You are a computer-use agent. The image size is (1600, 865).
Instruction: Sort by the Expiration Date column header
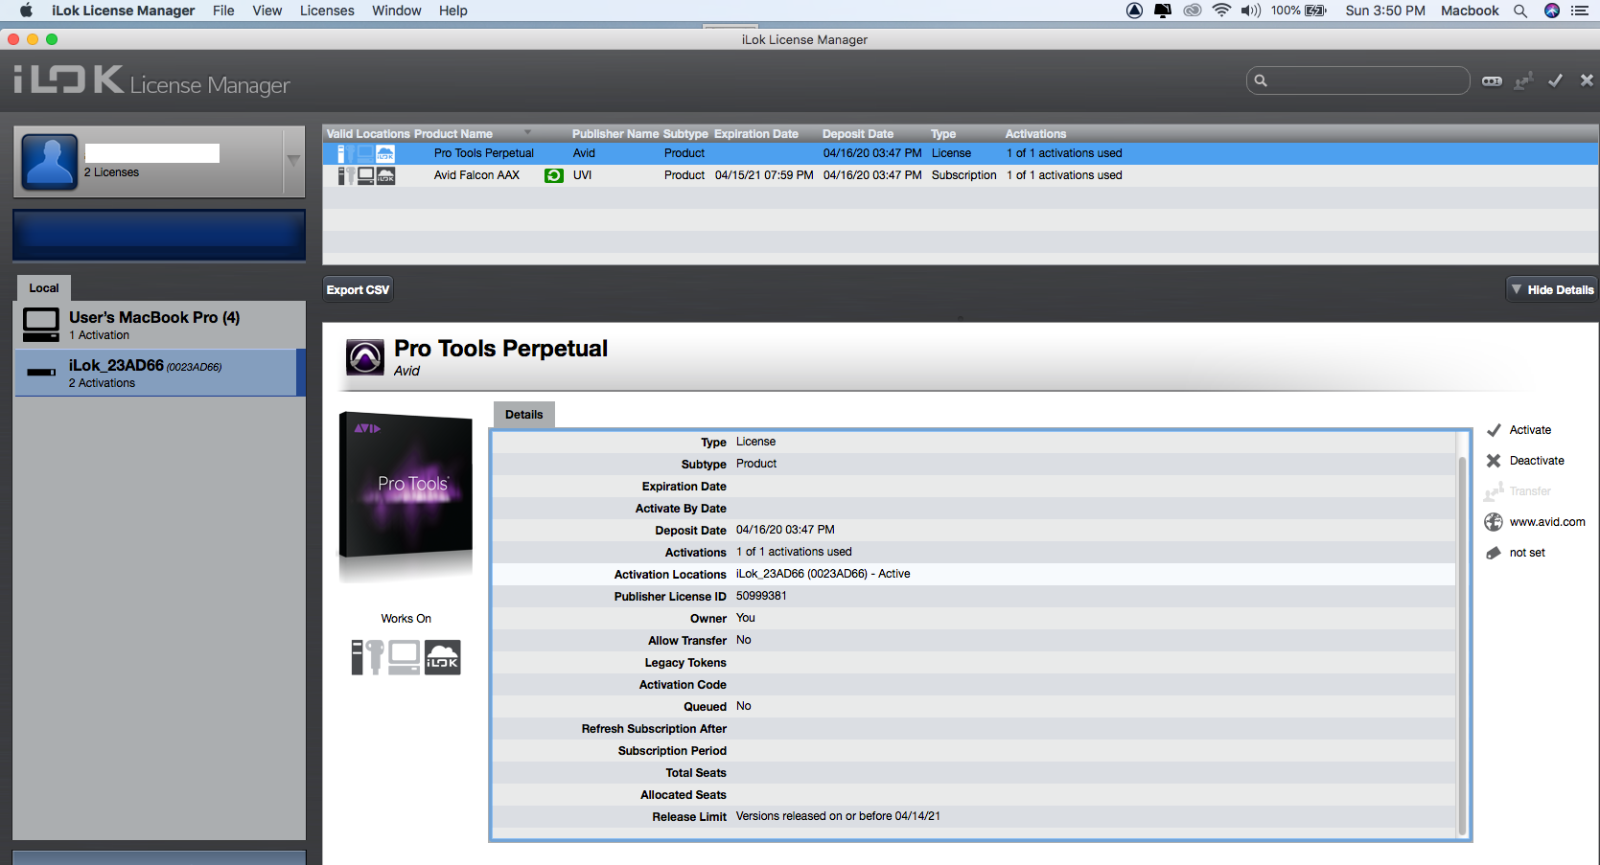tap(756, 134)
